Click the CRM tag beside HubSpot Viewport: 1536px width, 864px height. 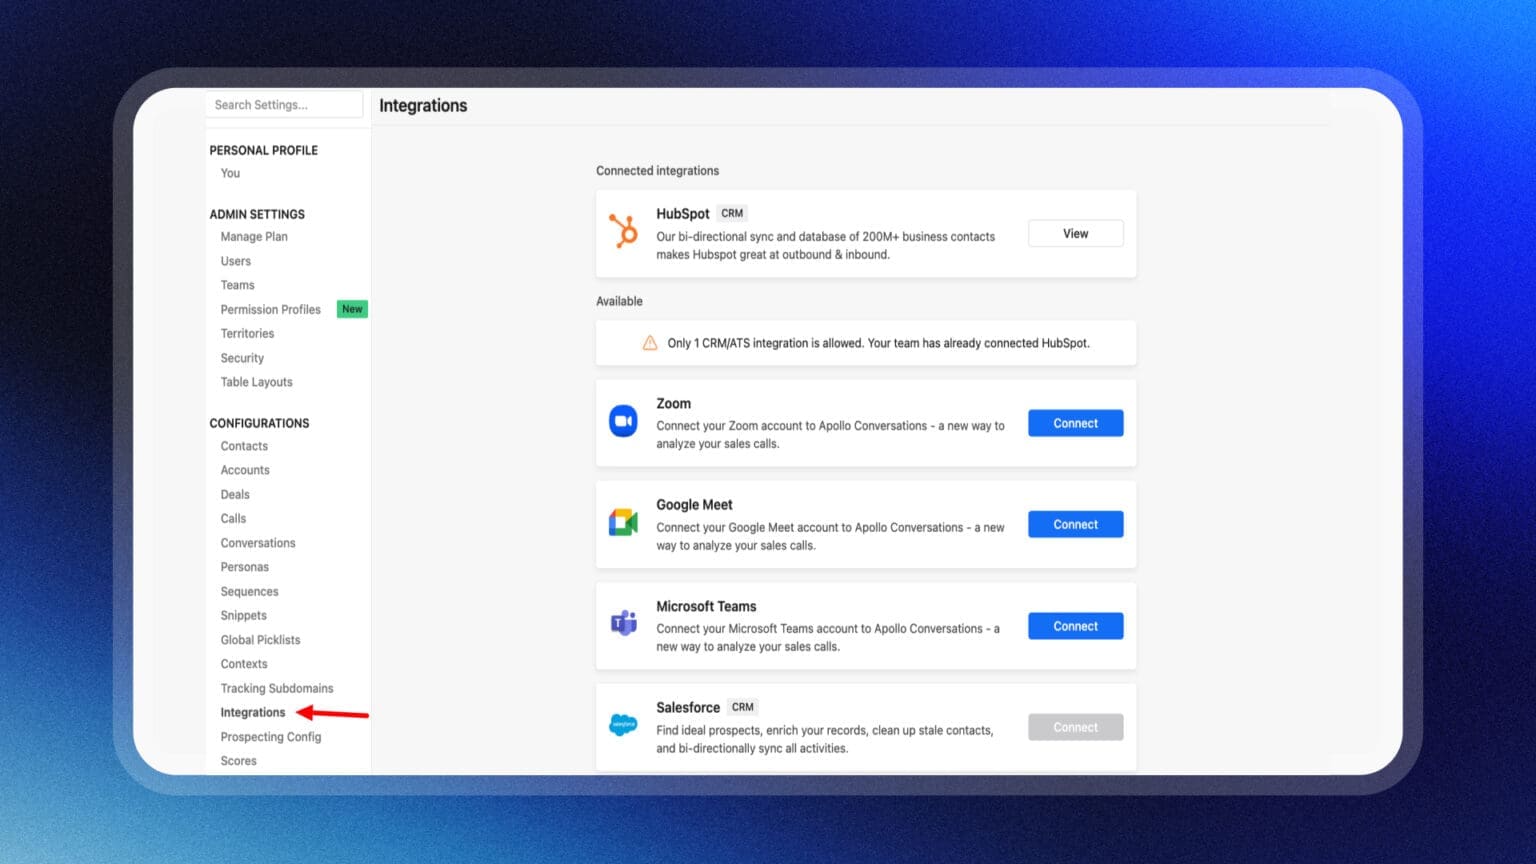[732, 213]
